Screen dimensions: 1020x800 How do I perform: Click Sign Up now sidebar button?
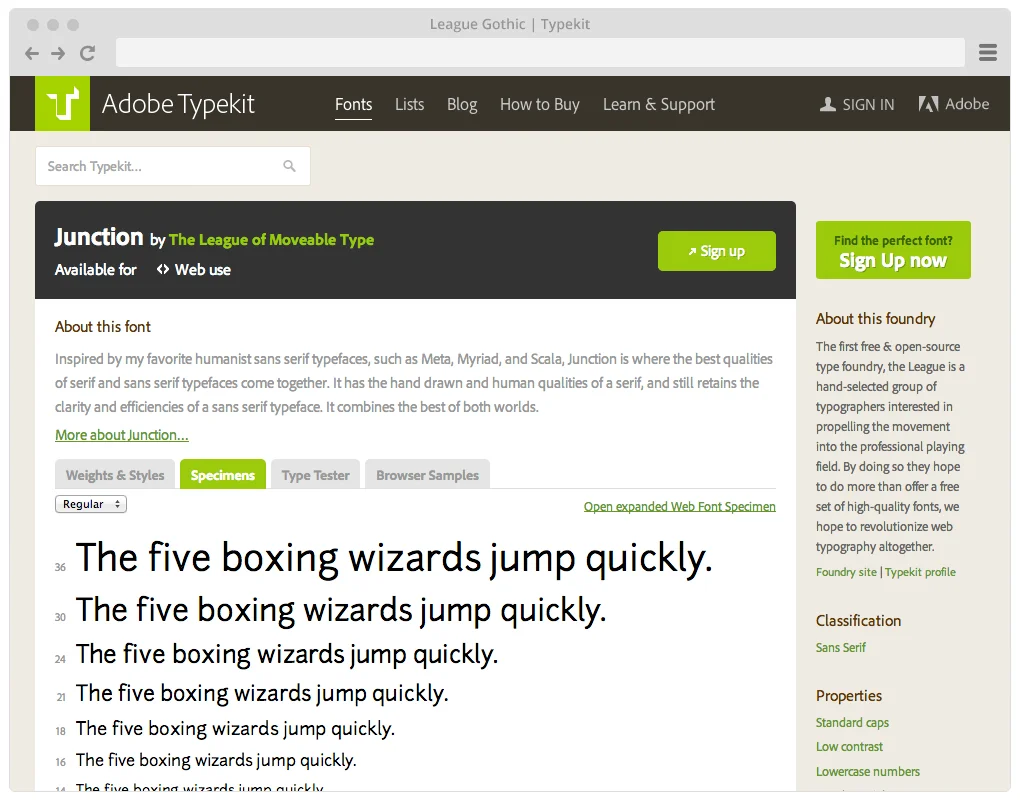coord(893,250)
